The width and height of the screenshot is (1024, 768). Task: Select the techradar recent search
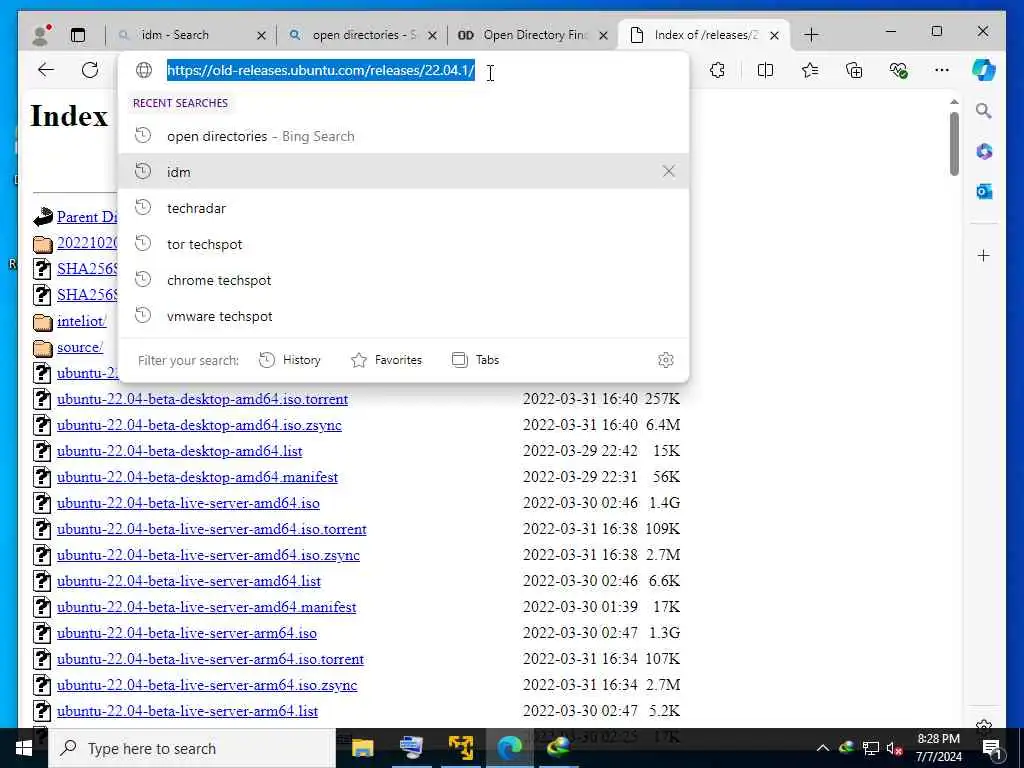click(404, 208)
